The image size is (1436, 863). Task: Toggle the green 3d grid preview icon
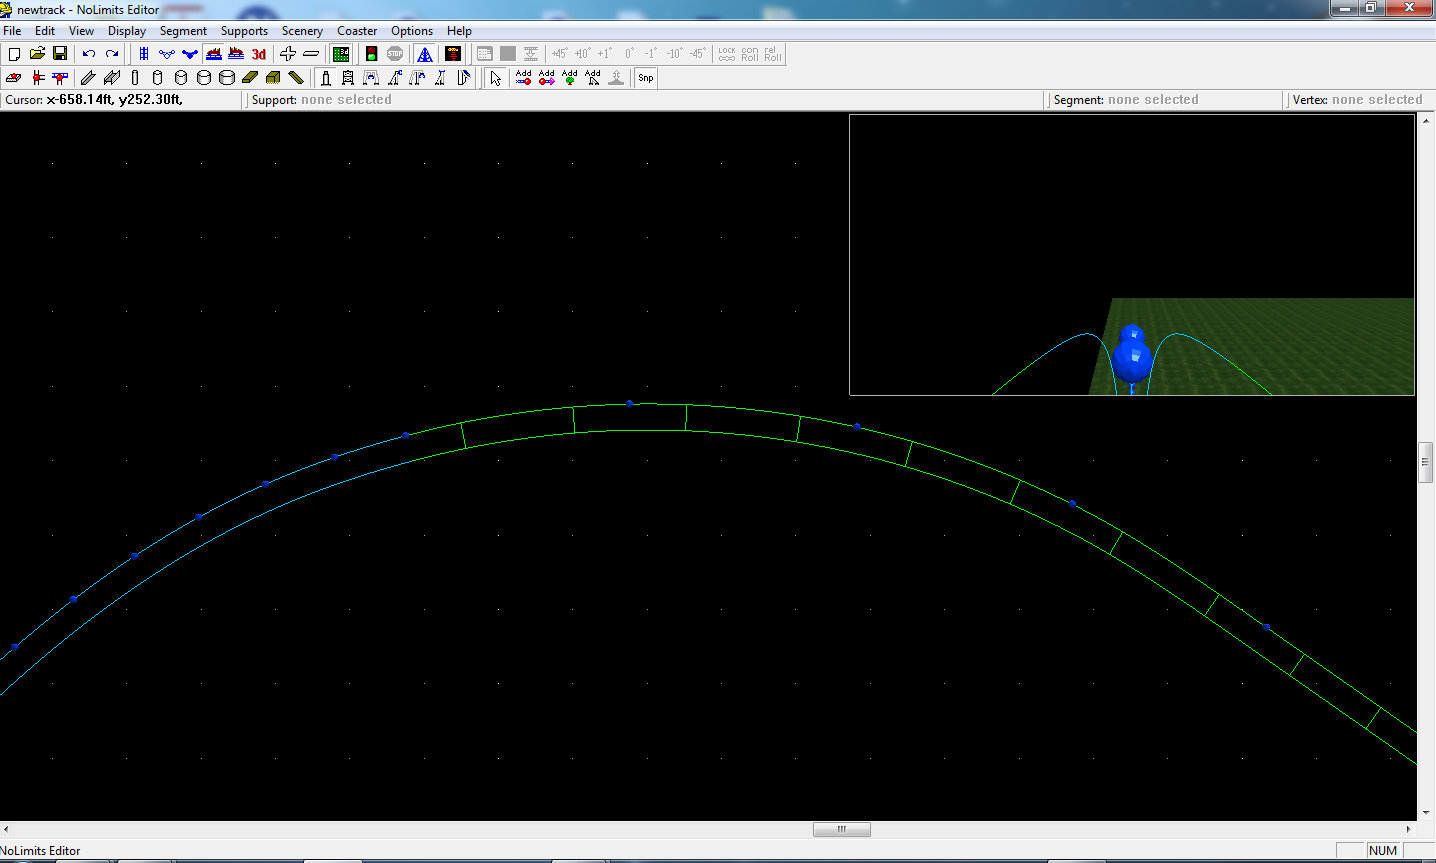pos(341,54)
